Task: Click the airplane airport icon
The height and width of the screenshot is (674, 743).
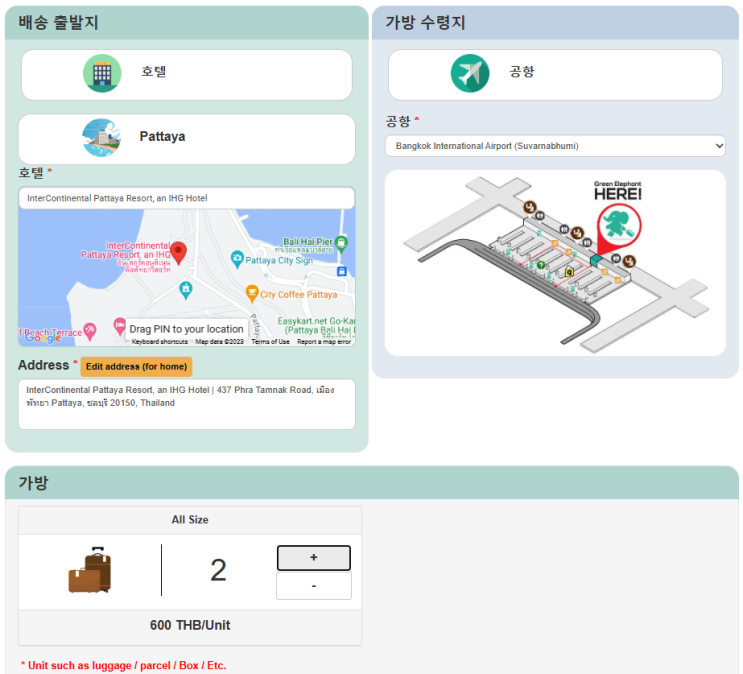Action: tap(470, 73)
